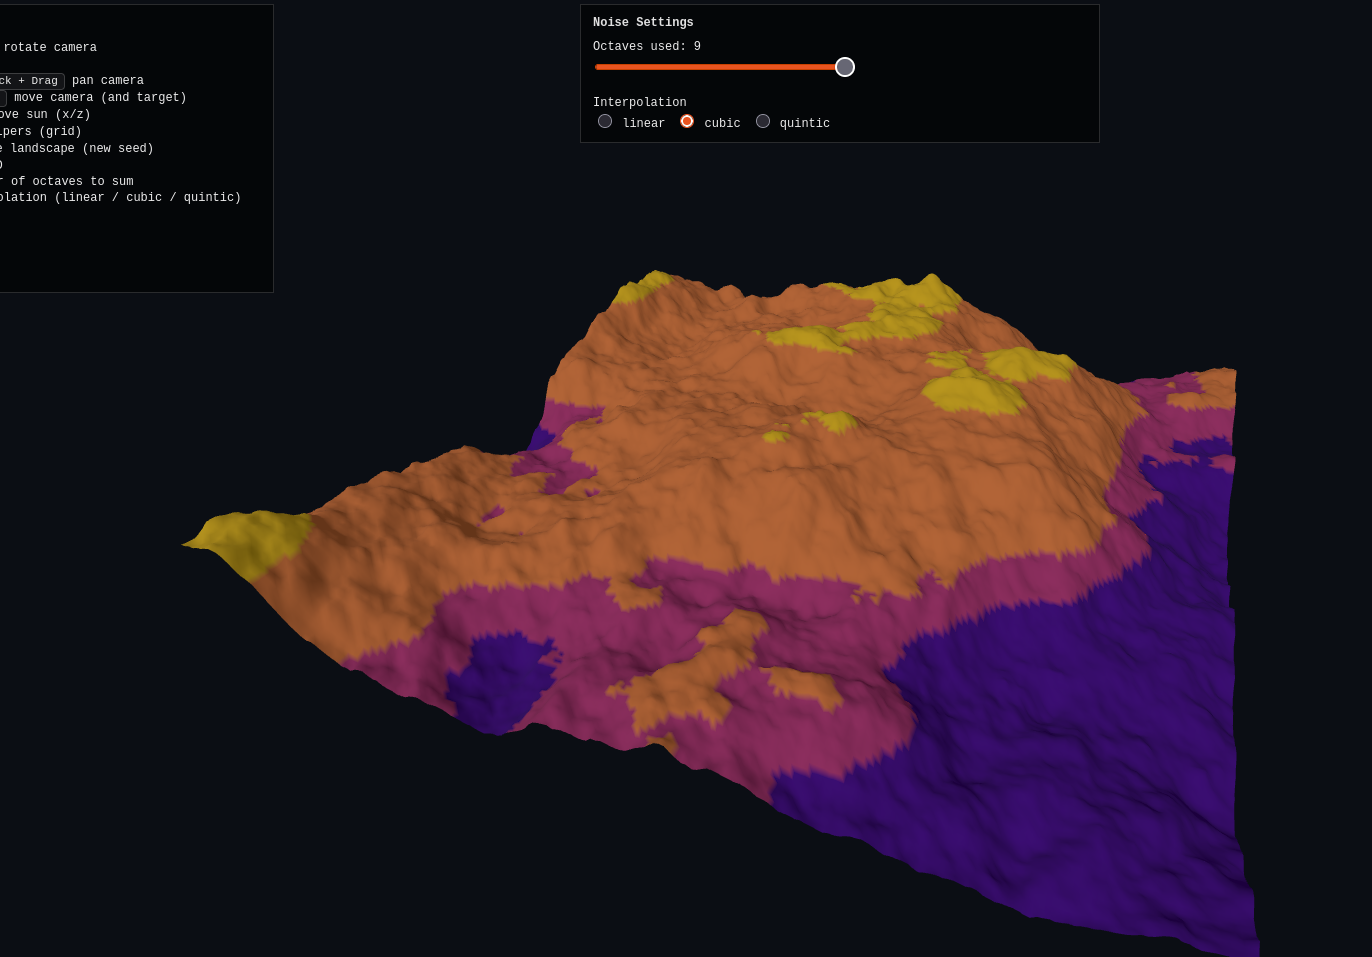This screenshot has height=957, width=1372.
Task: Click the "cubic" text label
Action: point(722,124)
